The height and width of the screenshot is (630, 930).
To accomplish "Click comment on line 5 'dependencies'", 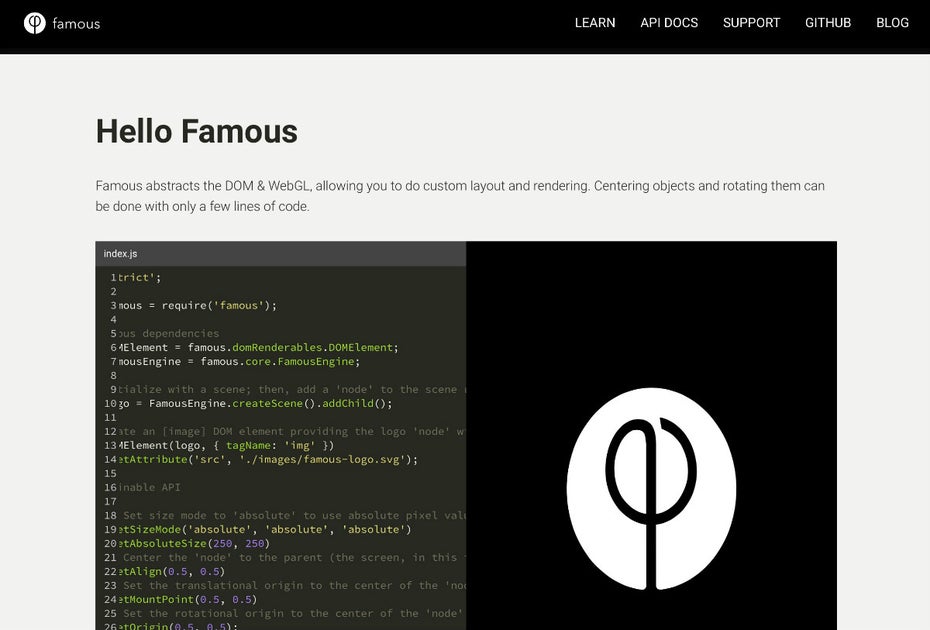I will pyautogui.click(x=169, y=333).
